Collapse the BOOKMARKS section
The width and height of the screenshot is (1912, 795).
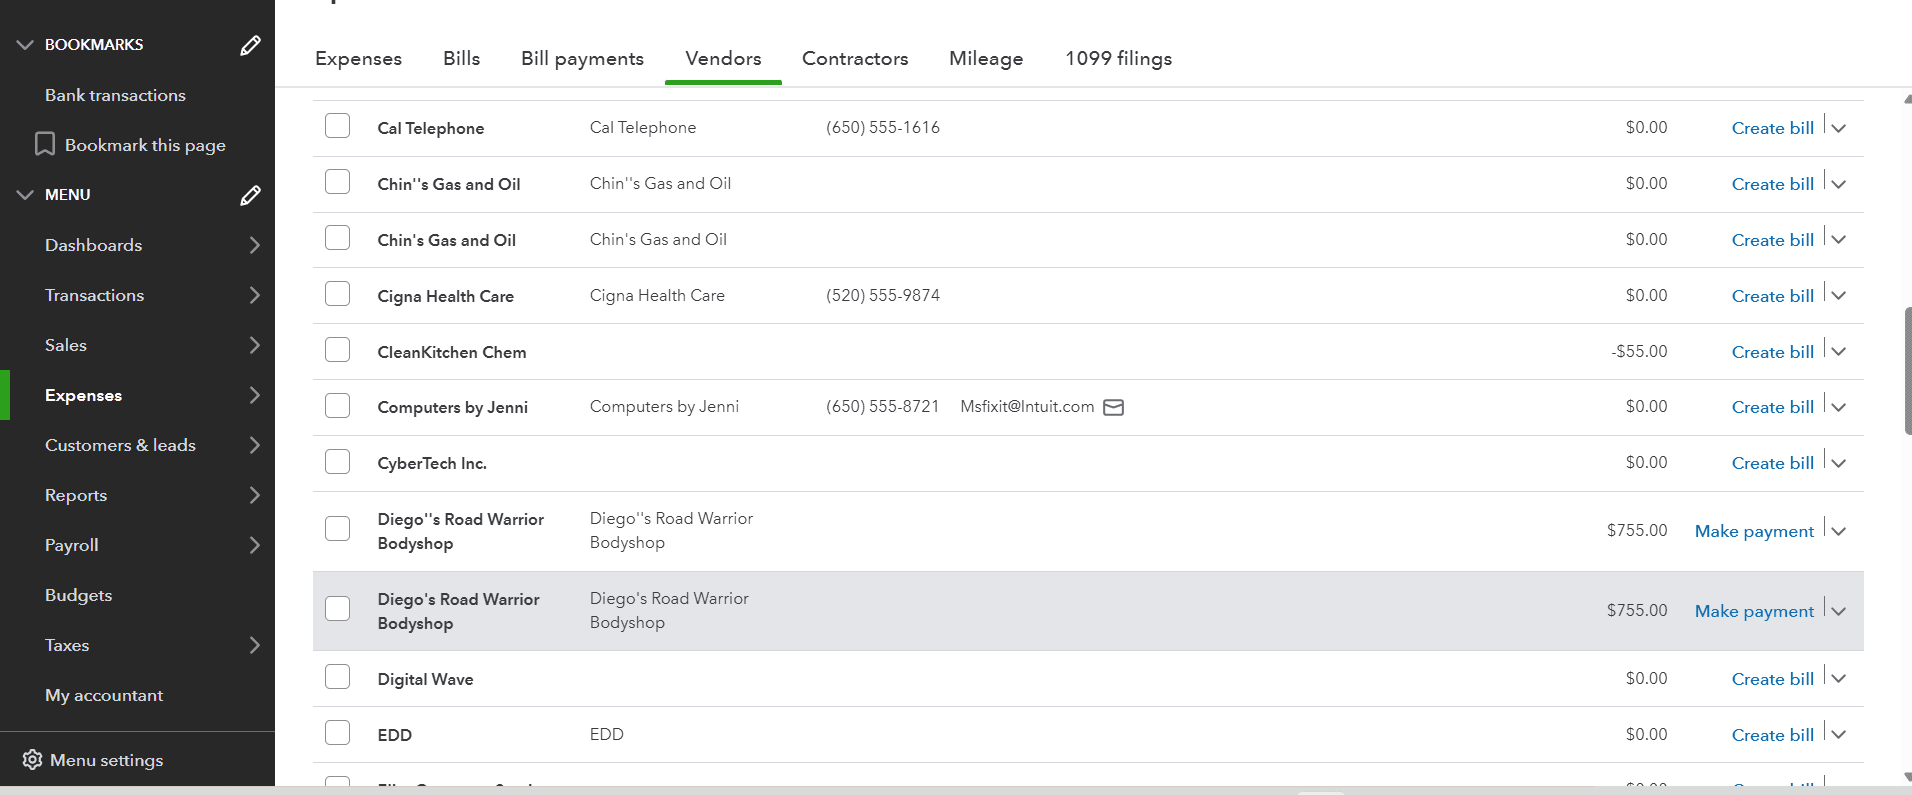(x=25, y=45)
